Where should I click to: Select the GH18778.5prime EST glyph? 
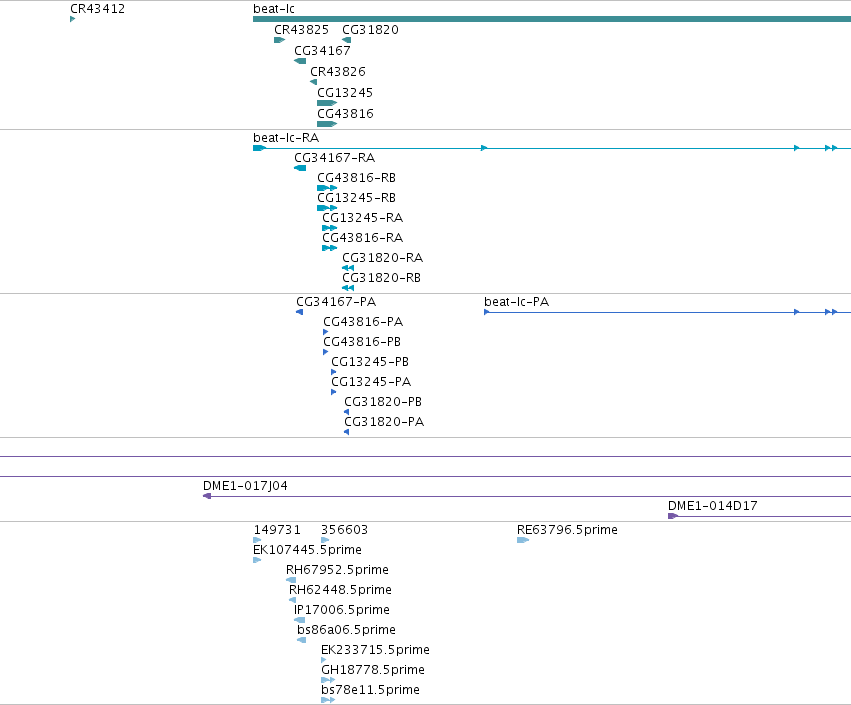coord(328,680)
